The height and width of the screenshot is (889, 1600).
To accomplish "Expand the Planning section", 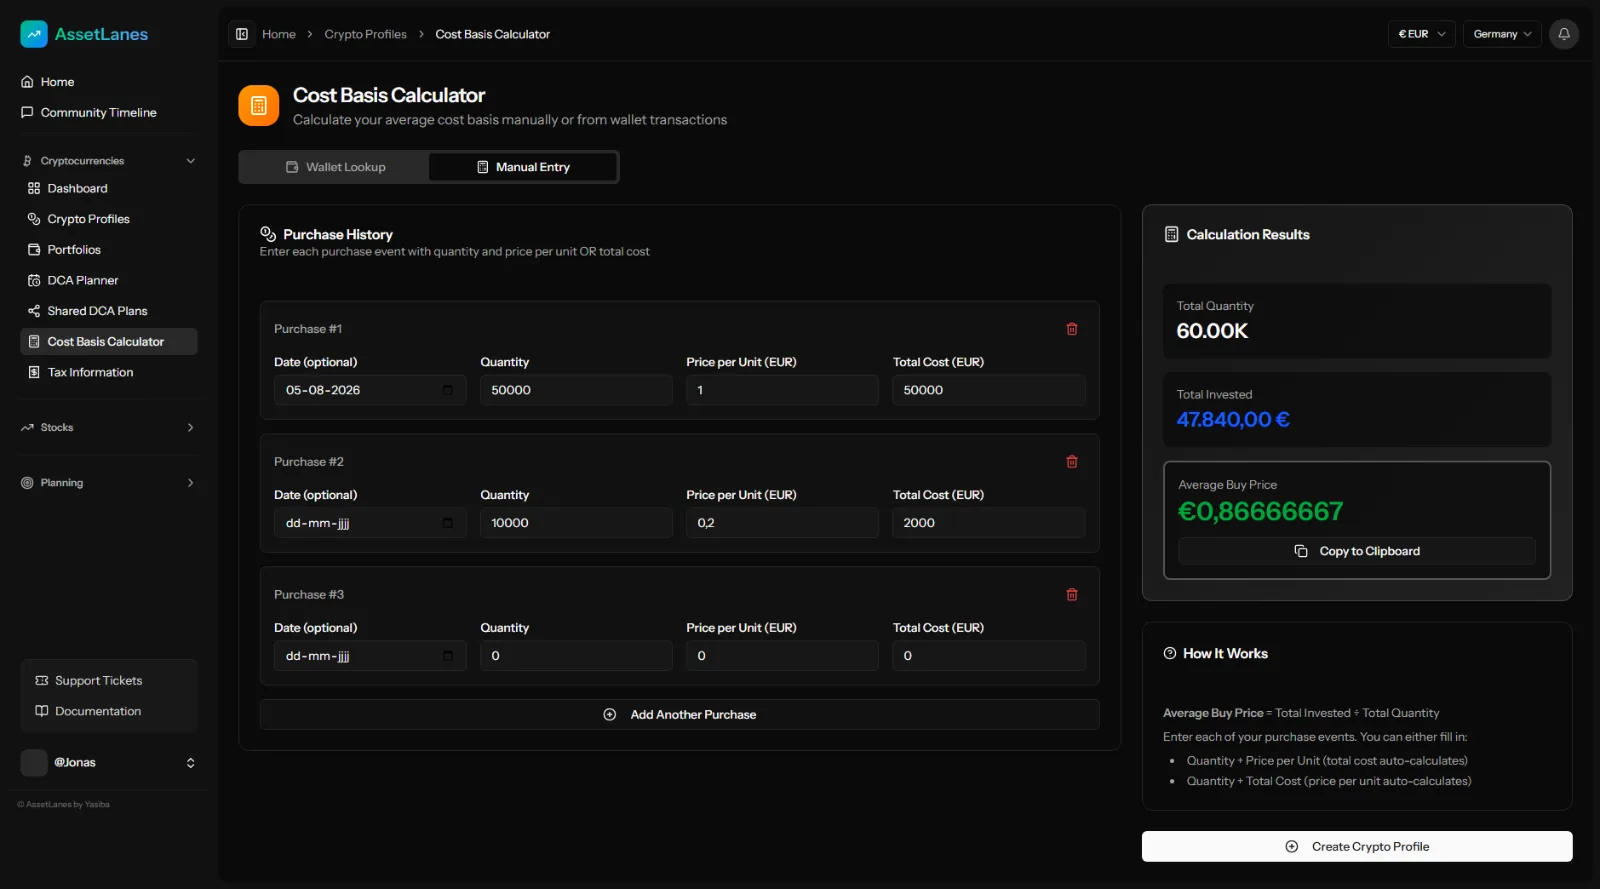I will [x=108, y=483].
